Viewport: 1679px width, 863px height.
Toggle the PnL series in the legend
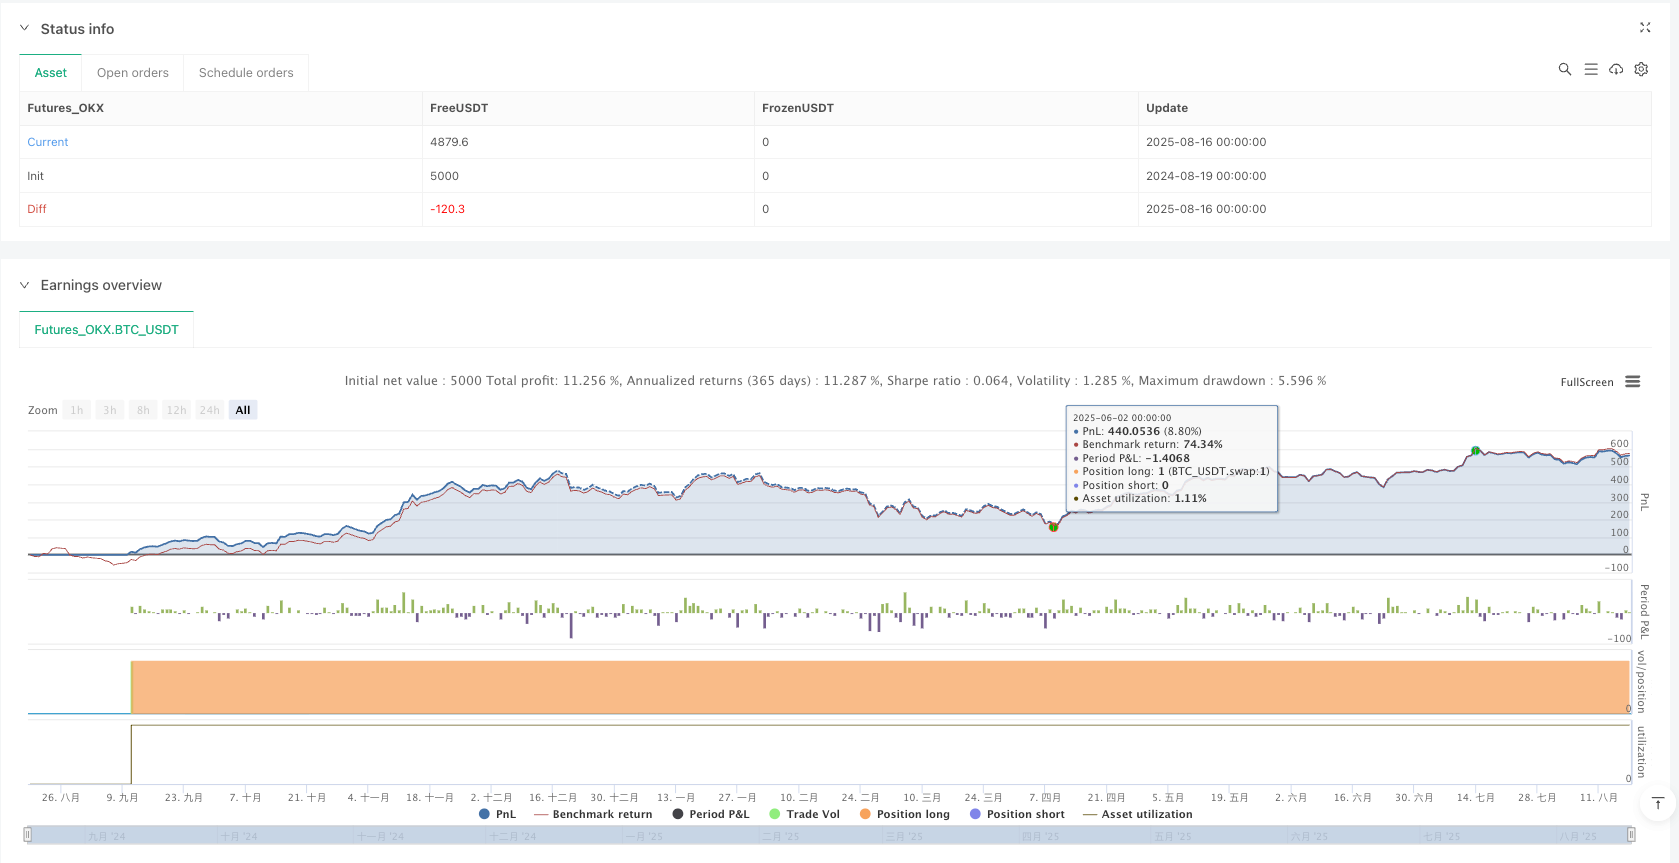coord(498,814)
